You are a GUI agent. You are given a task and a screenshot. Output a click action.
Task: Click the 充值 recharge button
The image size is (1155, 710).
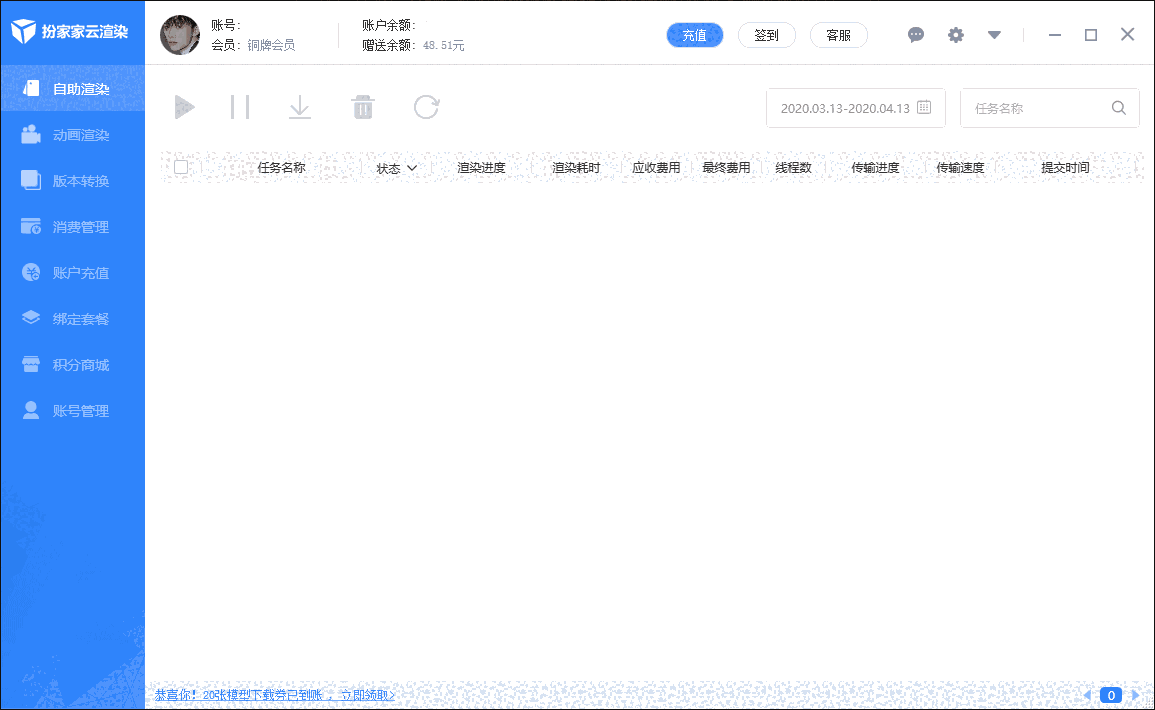(x=694, y=34)
